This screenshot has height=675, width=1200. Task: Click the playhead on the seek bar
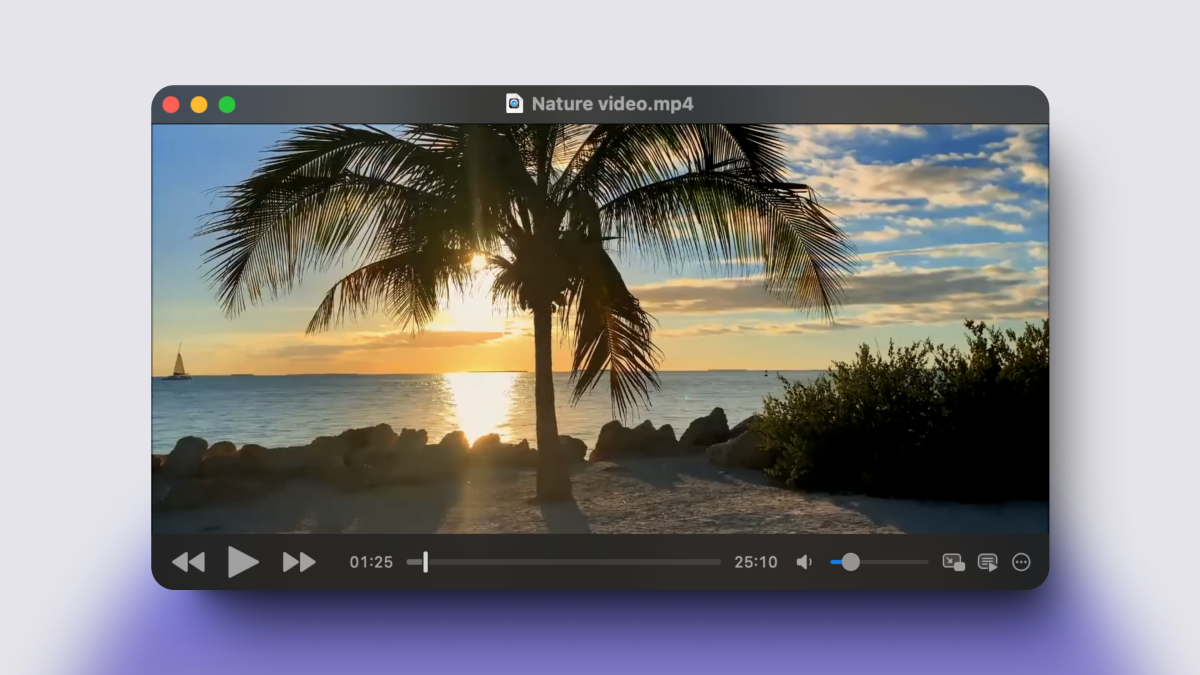[425, 562]
